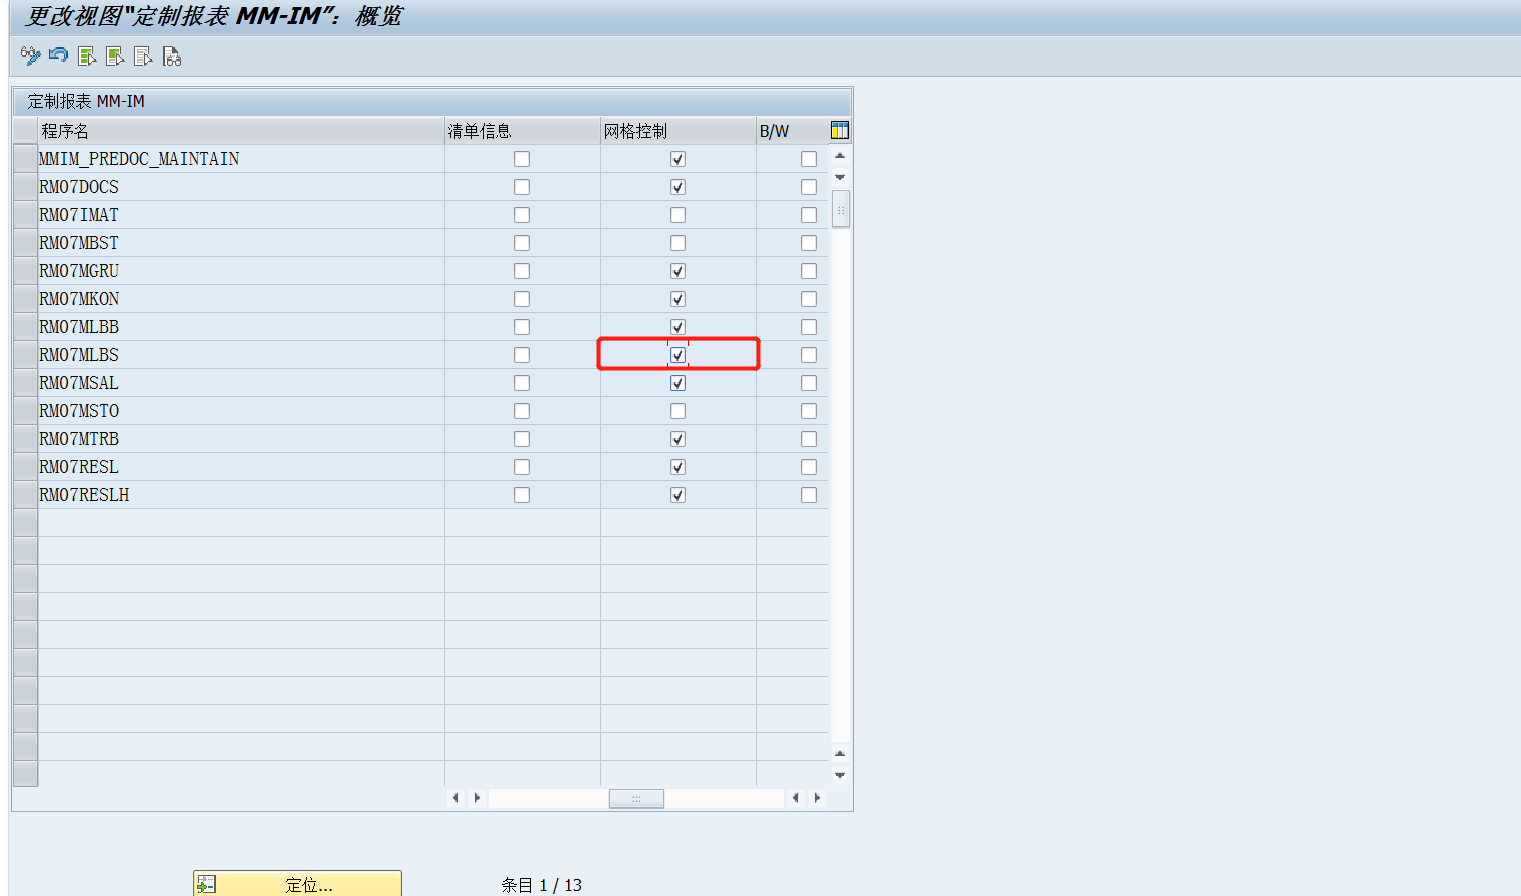Click the vertical scrollbar up arrow
1521x896 pixels.
pyautogui.click(x=840, y=156)
